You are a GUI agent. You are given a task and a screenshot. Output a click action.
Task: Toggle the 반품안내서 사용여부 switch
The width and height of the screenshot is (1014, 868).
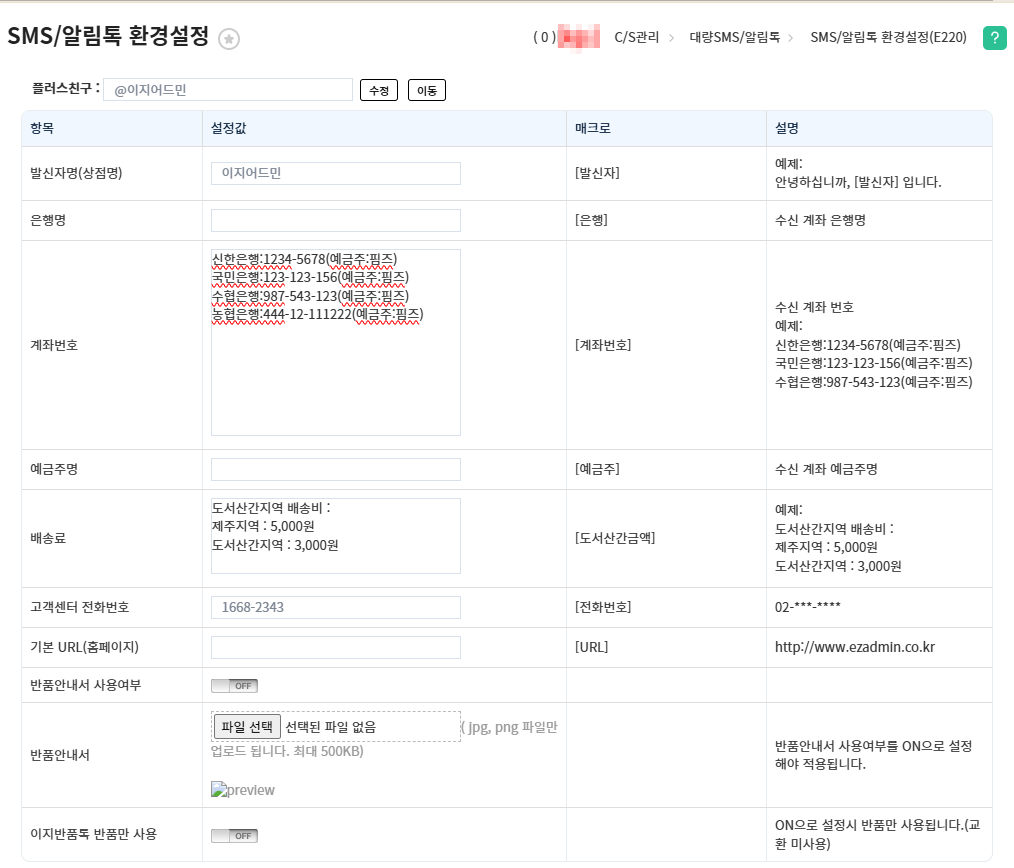point(234,686)
